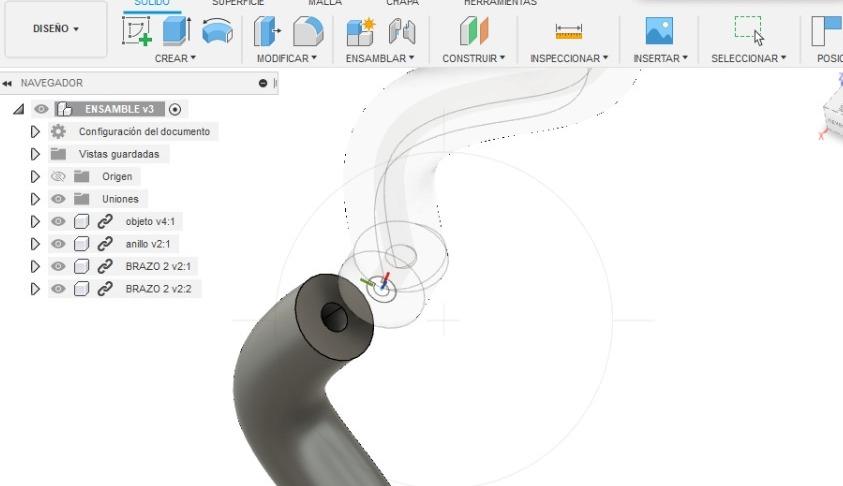Collapse the ENSAMBLE v3 root node
843x486 pixels.
tap(19, 109)
